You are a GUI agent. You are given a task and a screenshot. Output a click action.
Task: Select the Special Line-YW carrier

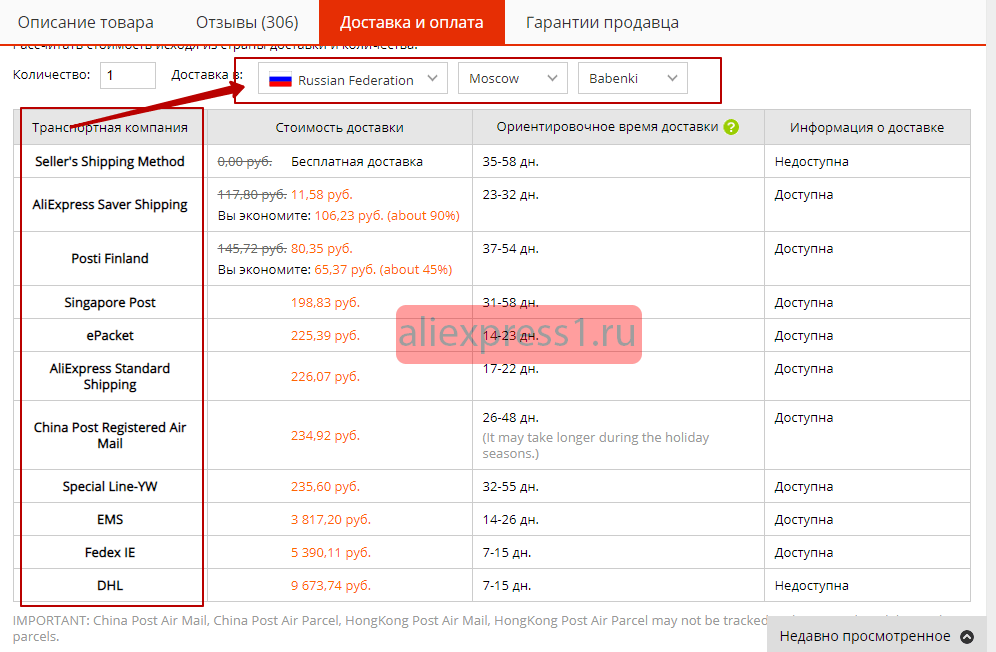pos(110,487)
